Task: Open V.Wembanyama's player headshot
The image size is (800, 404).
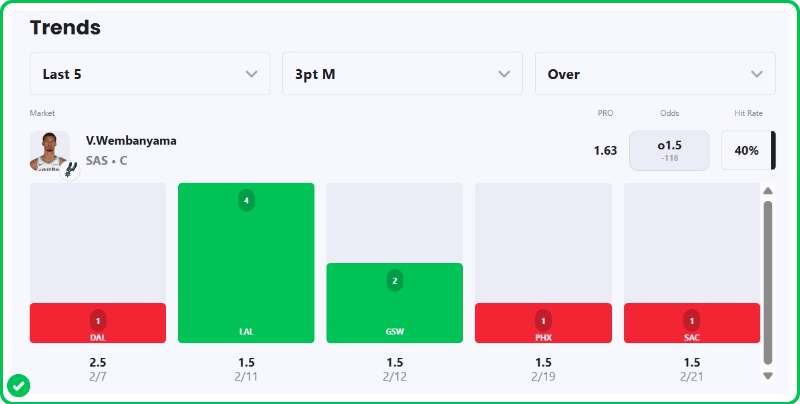Action: click(48, 151)
